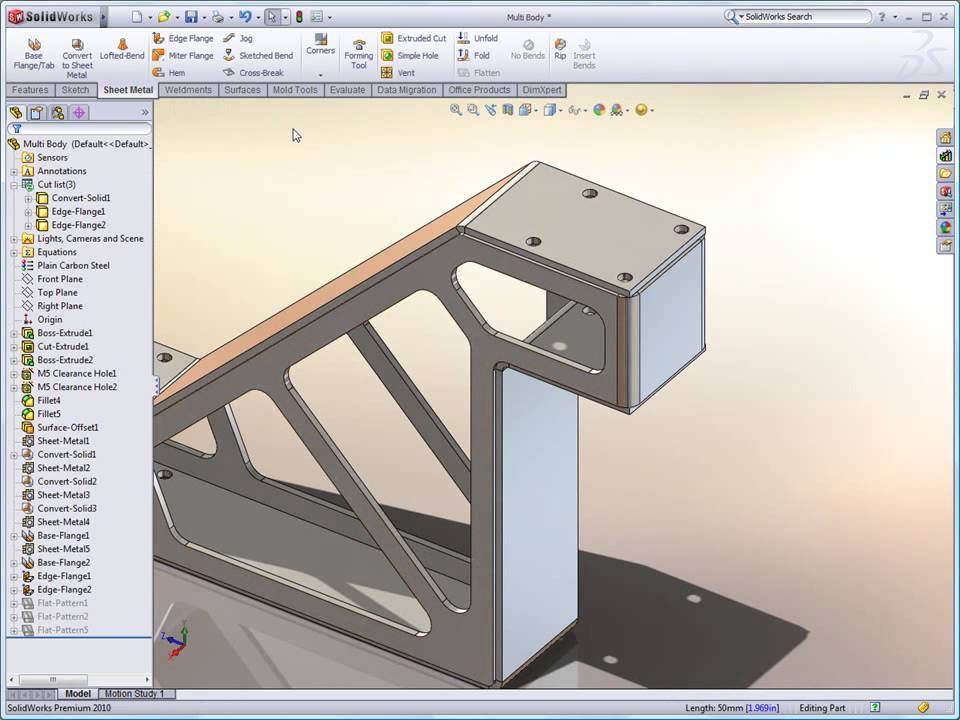This screenshot has width=960, height=720.
Task: Select the Rip tool
Action: pyautogui.click(x=560, y=48)
